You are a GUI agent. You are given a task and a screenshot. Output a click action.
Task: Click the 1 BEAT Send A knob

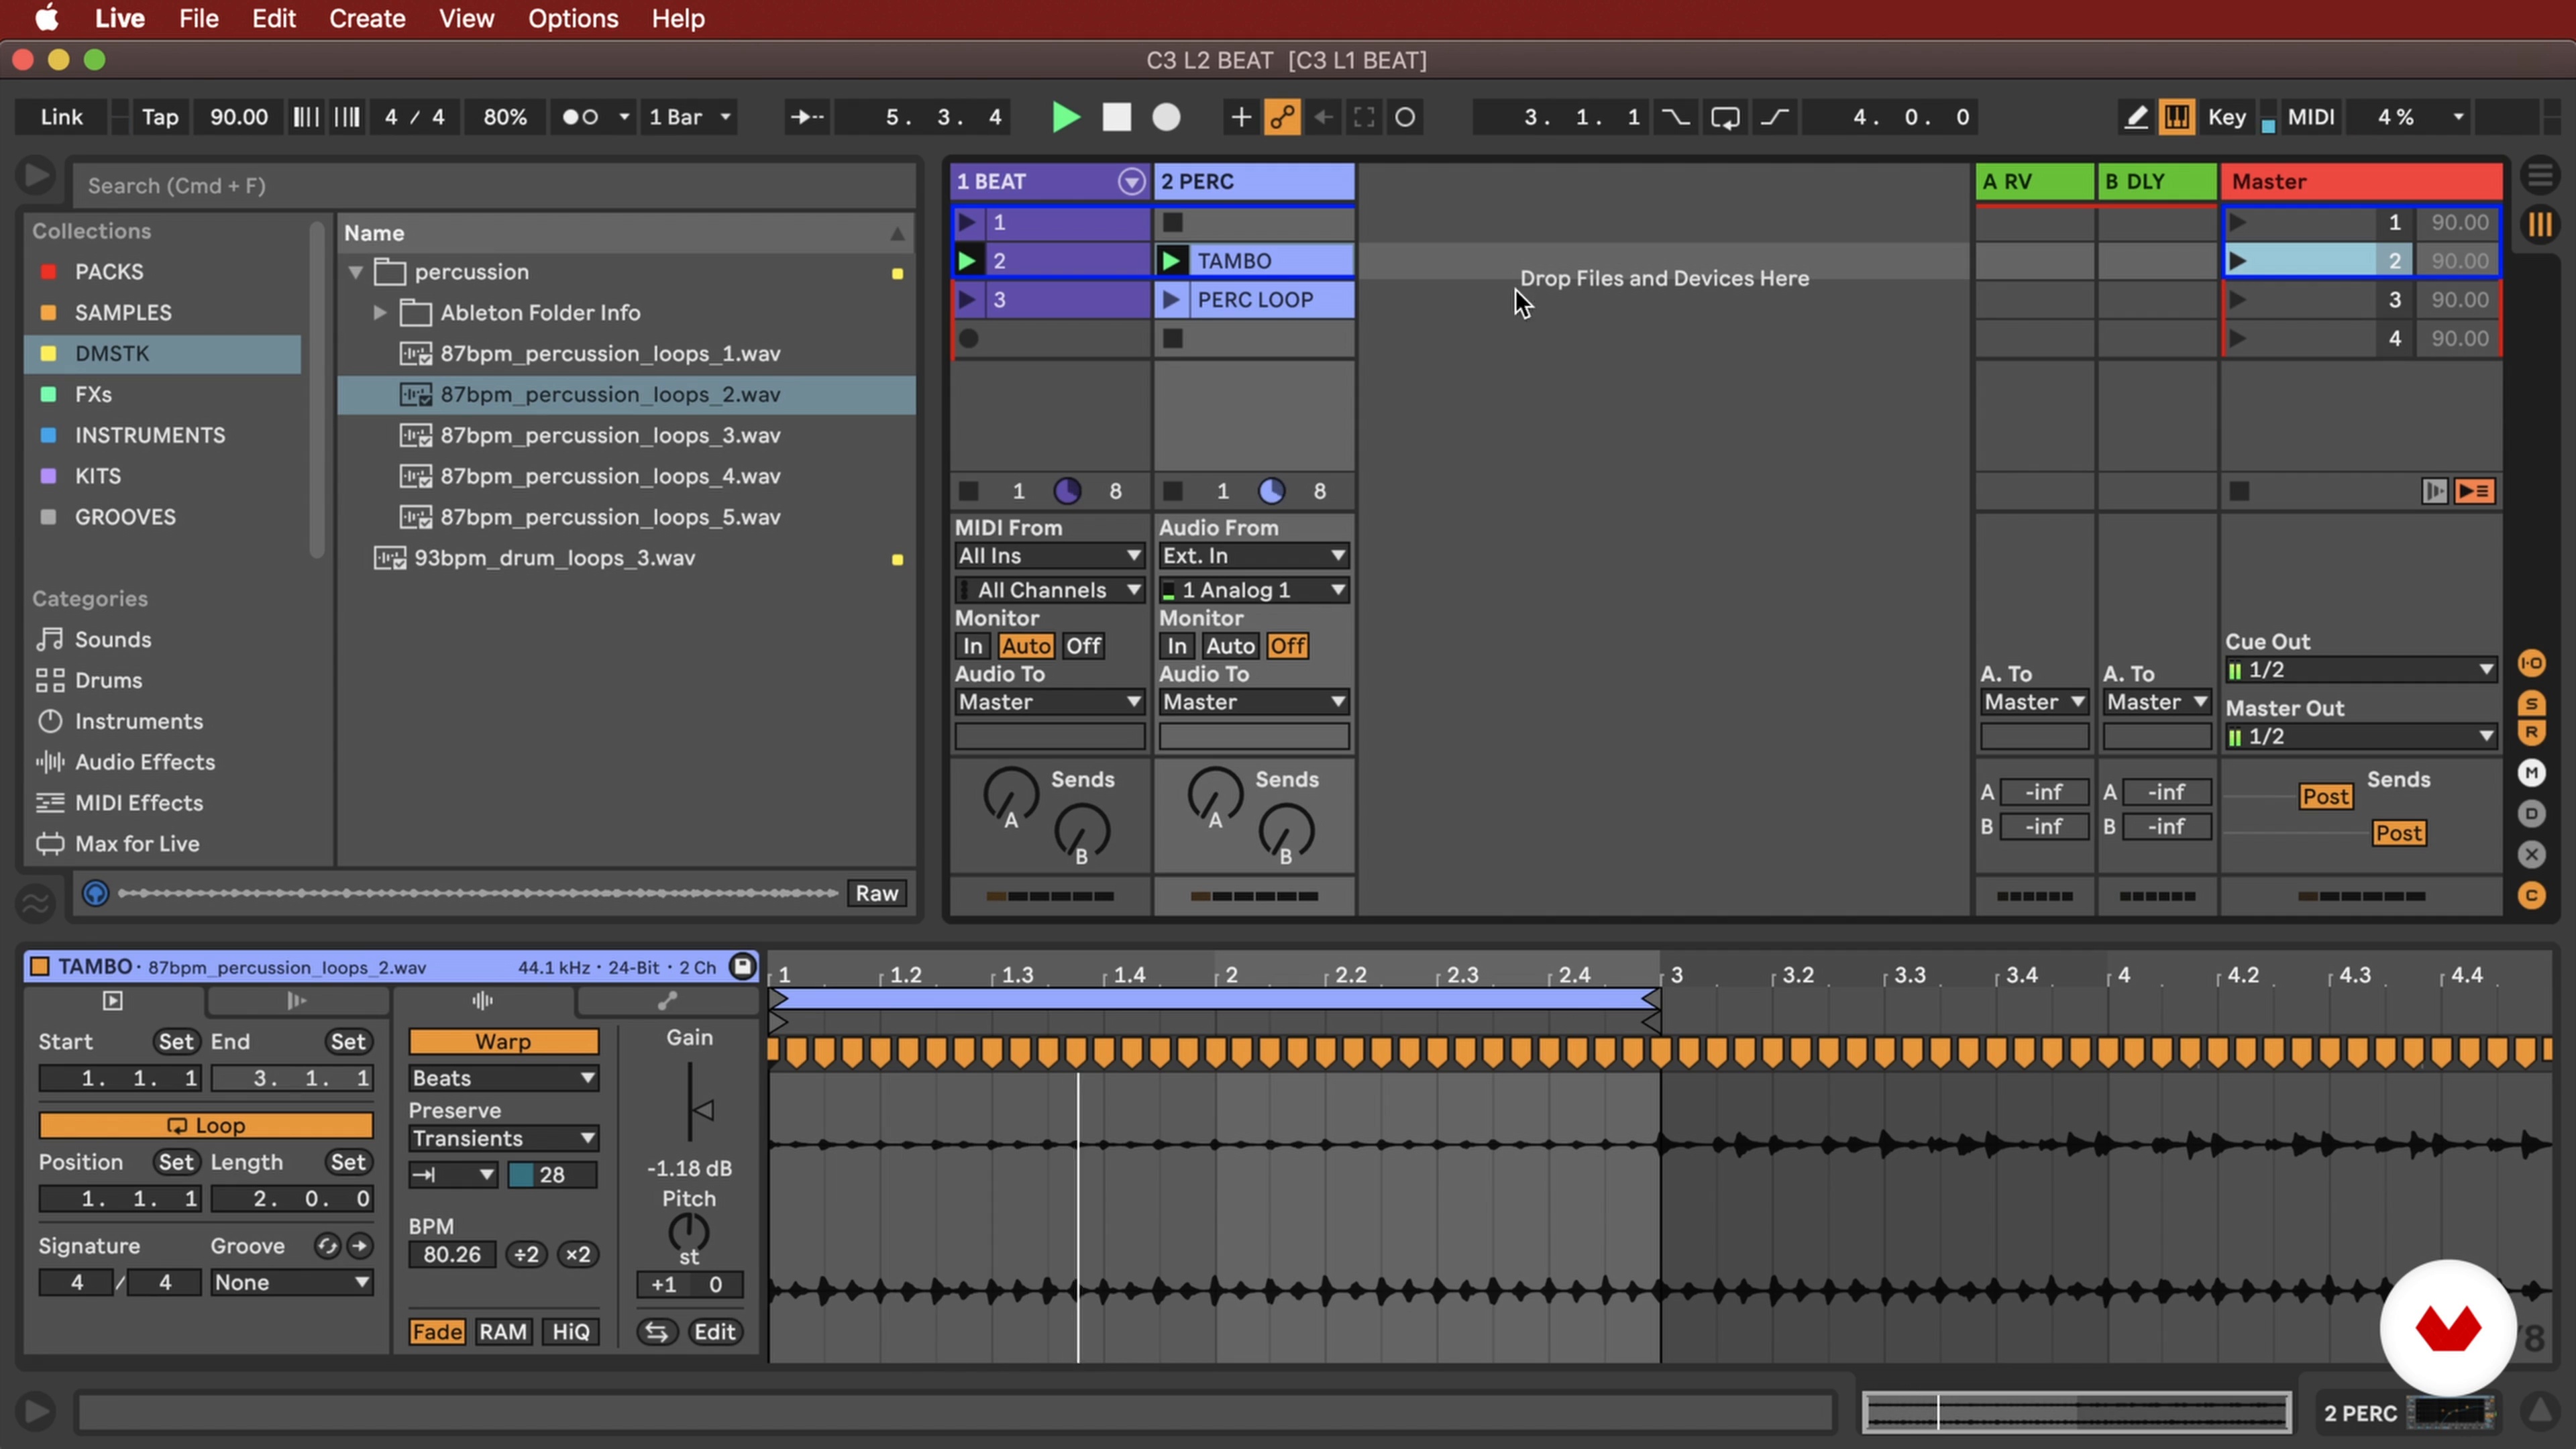(1011, 795)
